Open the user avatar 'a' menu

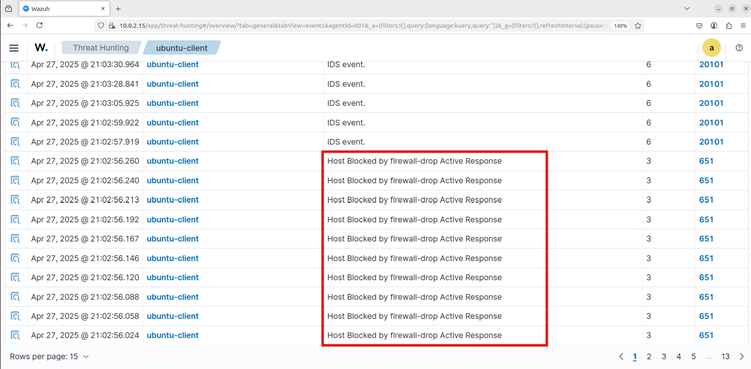point(711,48)
